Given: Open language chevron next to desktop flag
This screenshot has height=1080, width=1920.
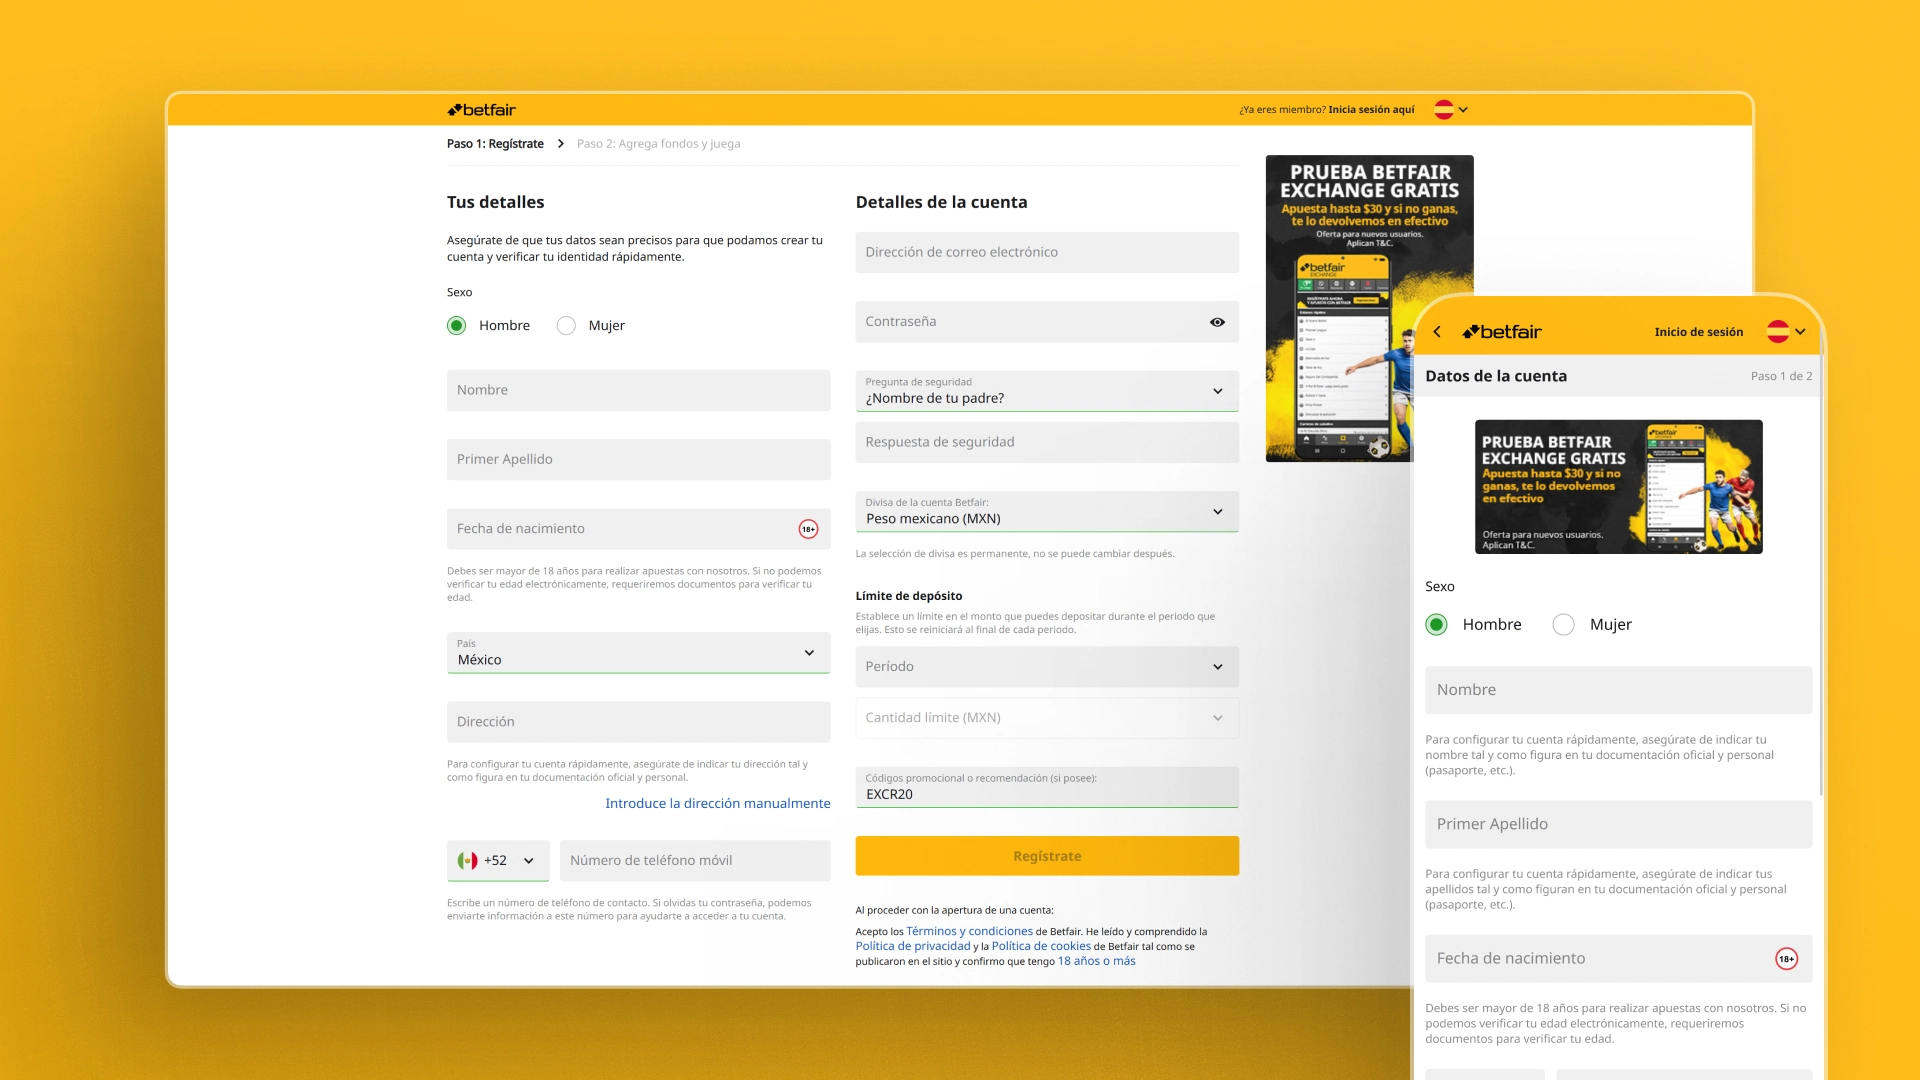Looking at the screenshot, I should (x=1464, y=110).
